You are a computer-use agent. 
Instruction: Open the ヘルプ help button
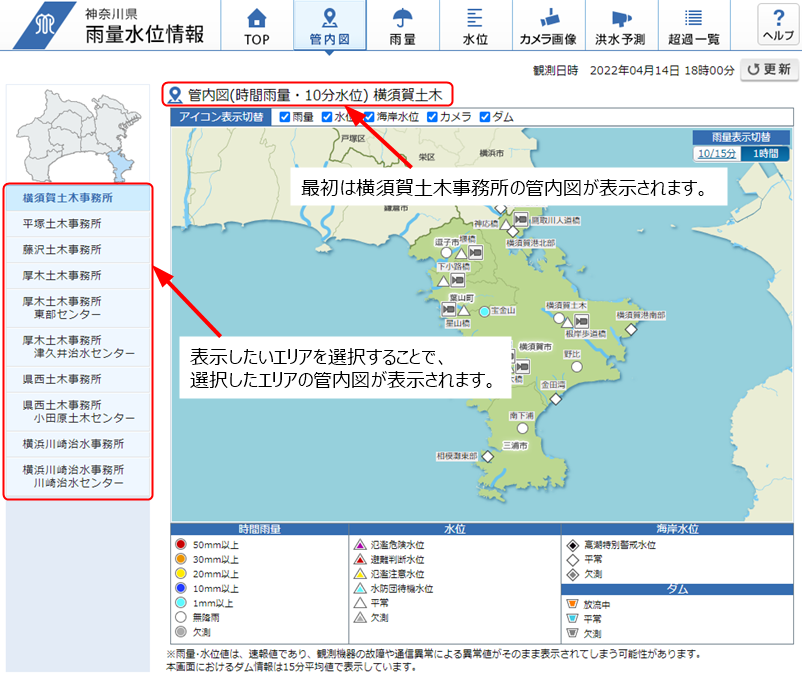[x=778, y=24]
